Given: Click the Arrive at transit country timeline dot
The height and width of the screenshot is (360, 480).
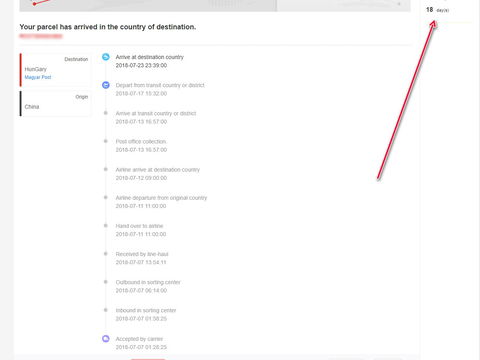Looking at the screenshot, I should pyautogui.click(x=106, y=113).
